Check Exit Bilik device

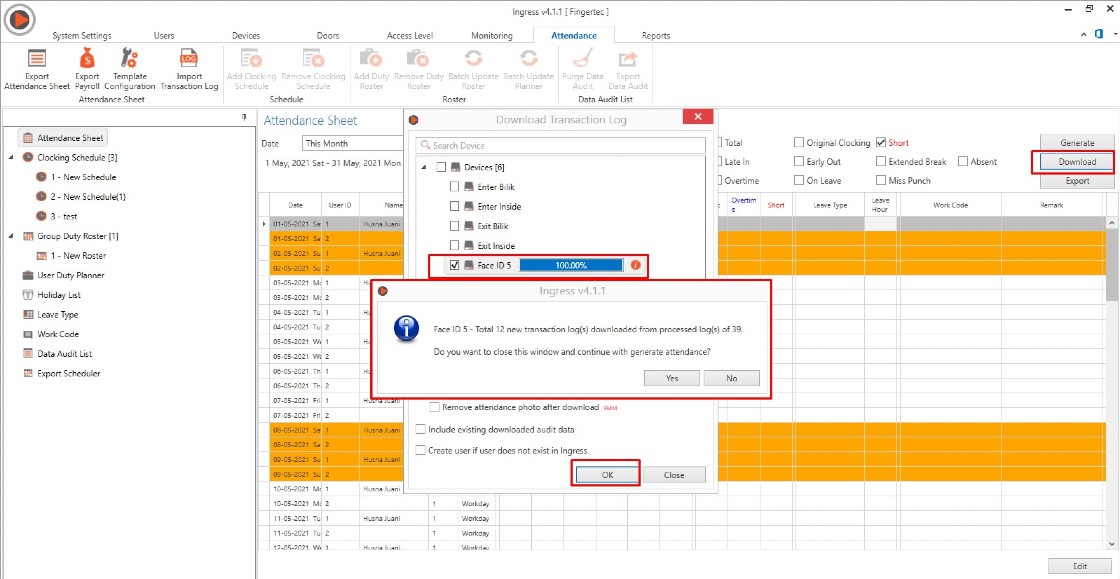pyautogui.click(x=454, y=226)
